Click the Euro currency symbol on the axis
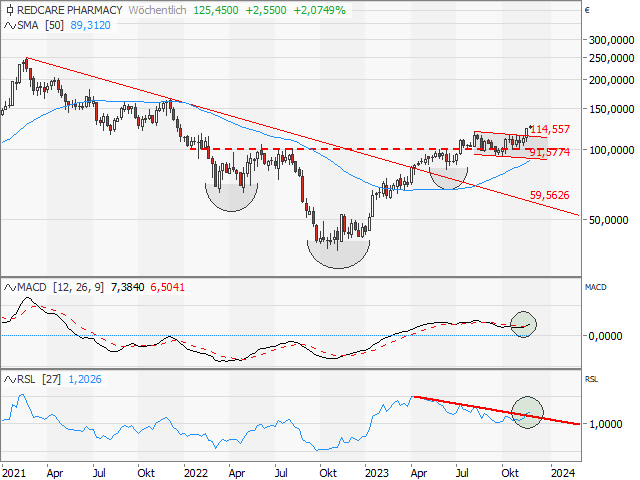Image resolution: width=640 pixels, height=480 pixels. (x=587, y=10)
